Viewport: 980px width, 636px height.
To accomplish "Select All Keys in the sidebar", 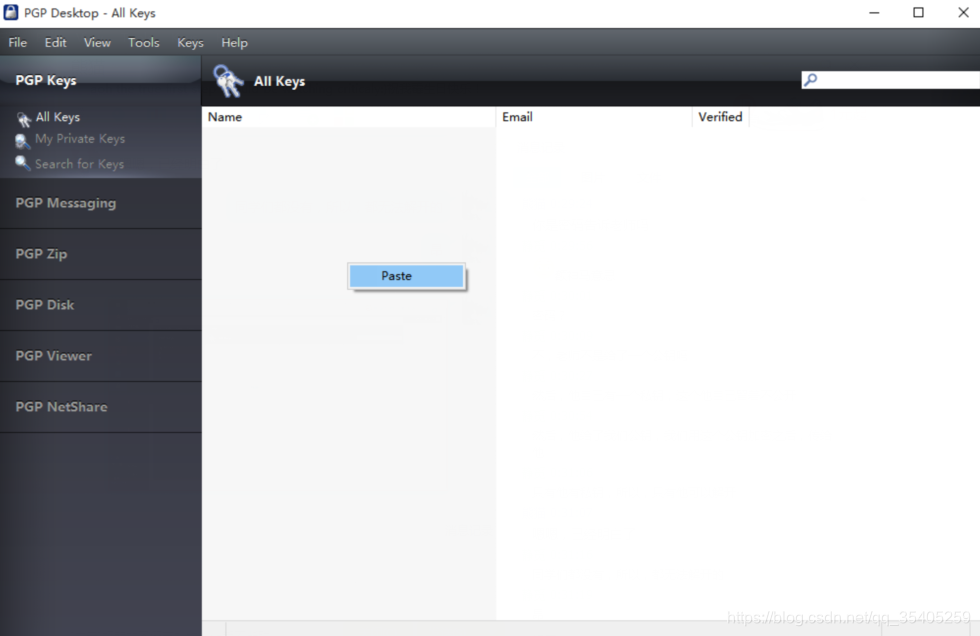I will (x=58, y=117).
